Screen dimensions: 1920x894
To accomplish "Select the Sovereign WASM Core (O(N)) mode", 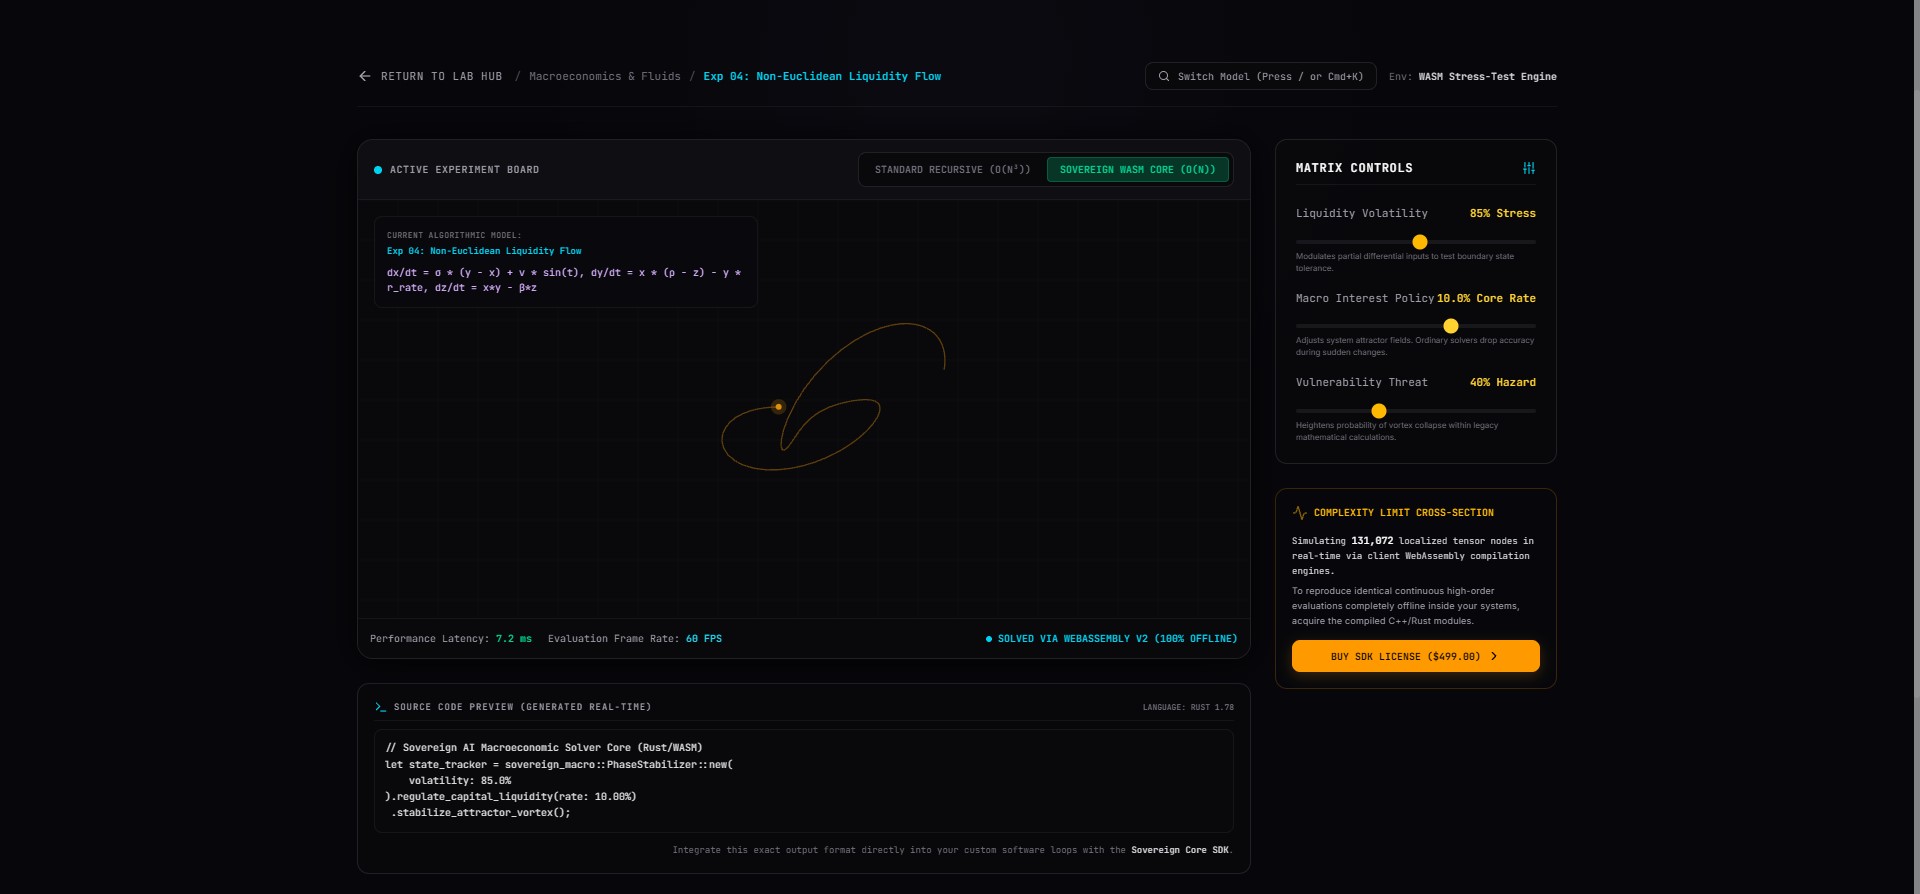I will (x=1137, y=170).
